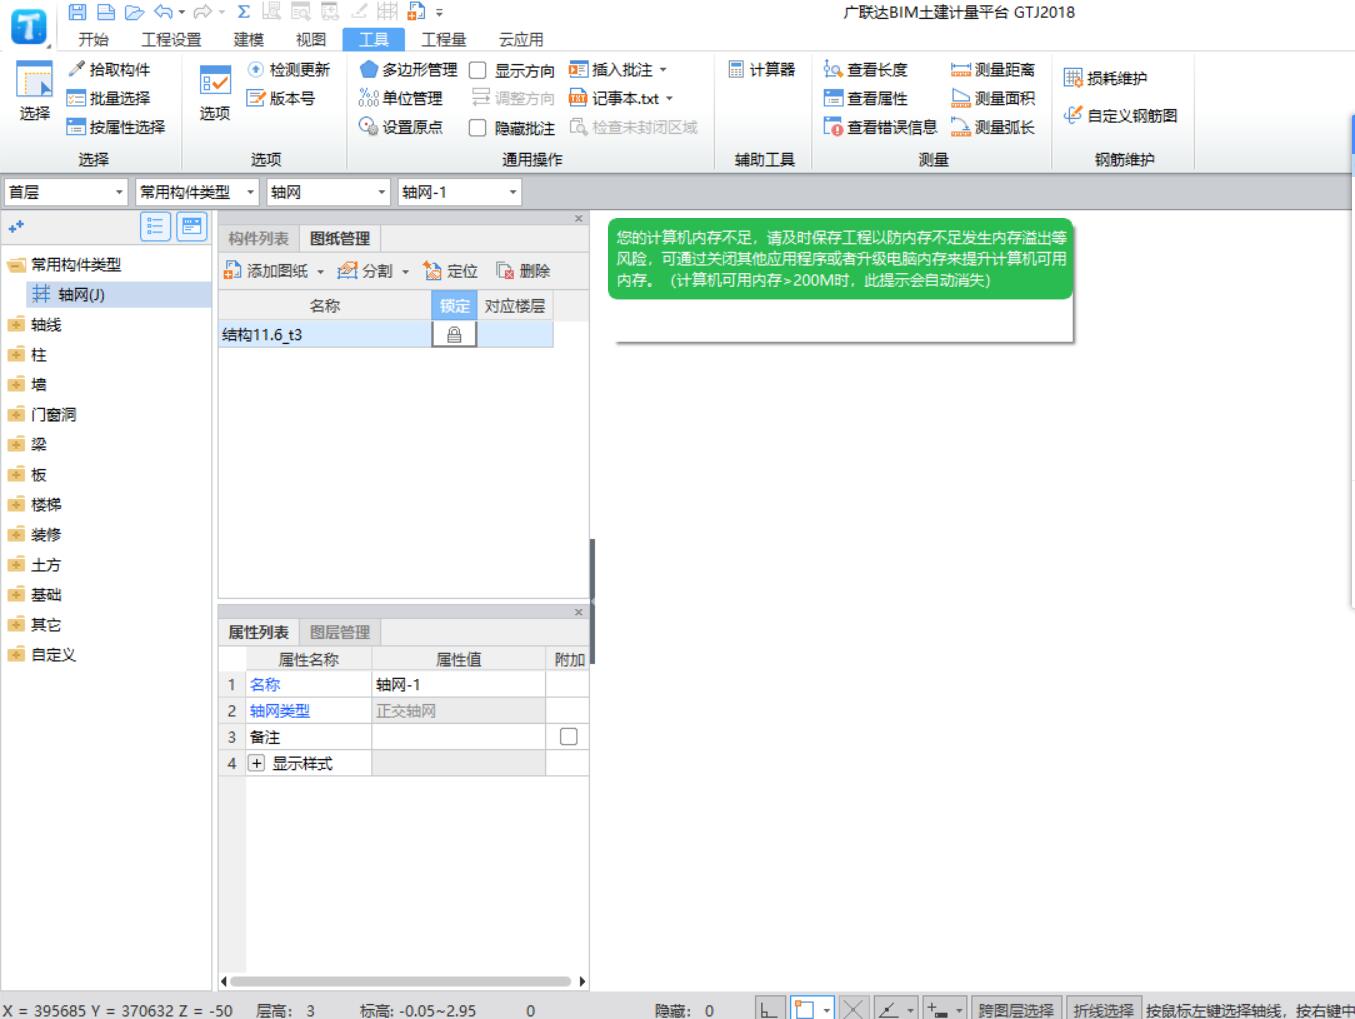Screen dimensions: 1355x1019
Task: Open the 选项 options tool
Action: point(215,92)
